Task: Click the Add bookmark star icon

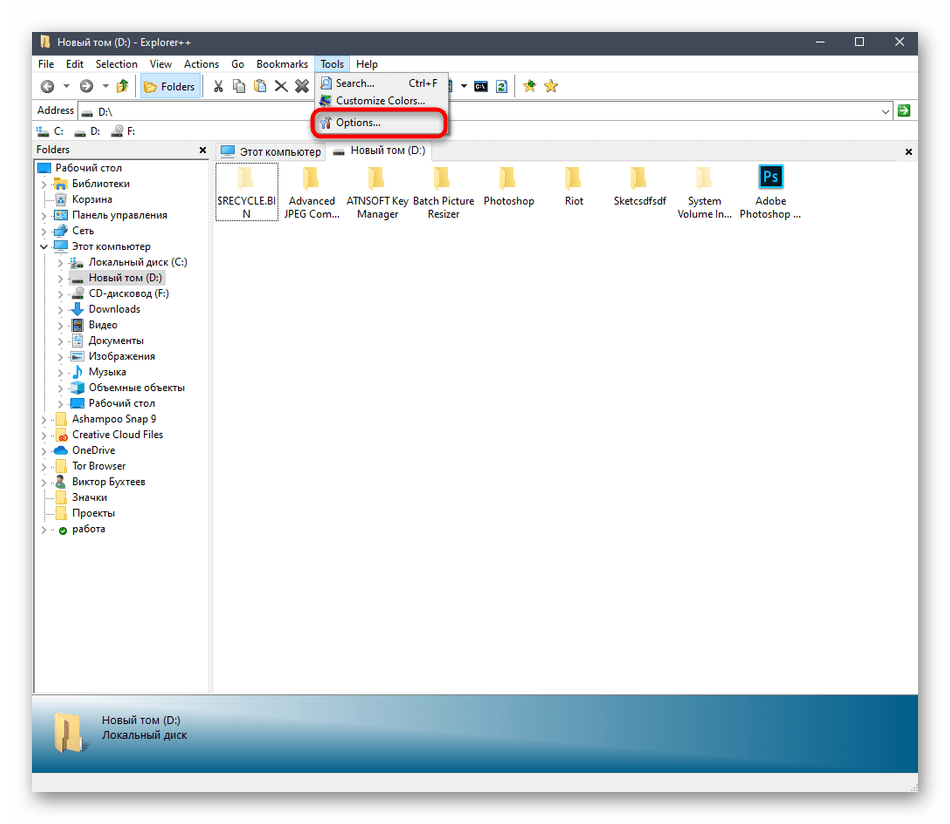Action: point(529,87)
